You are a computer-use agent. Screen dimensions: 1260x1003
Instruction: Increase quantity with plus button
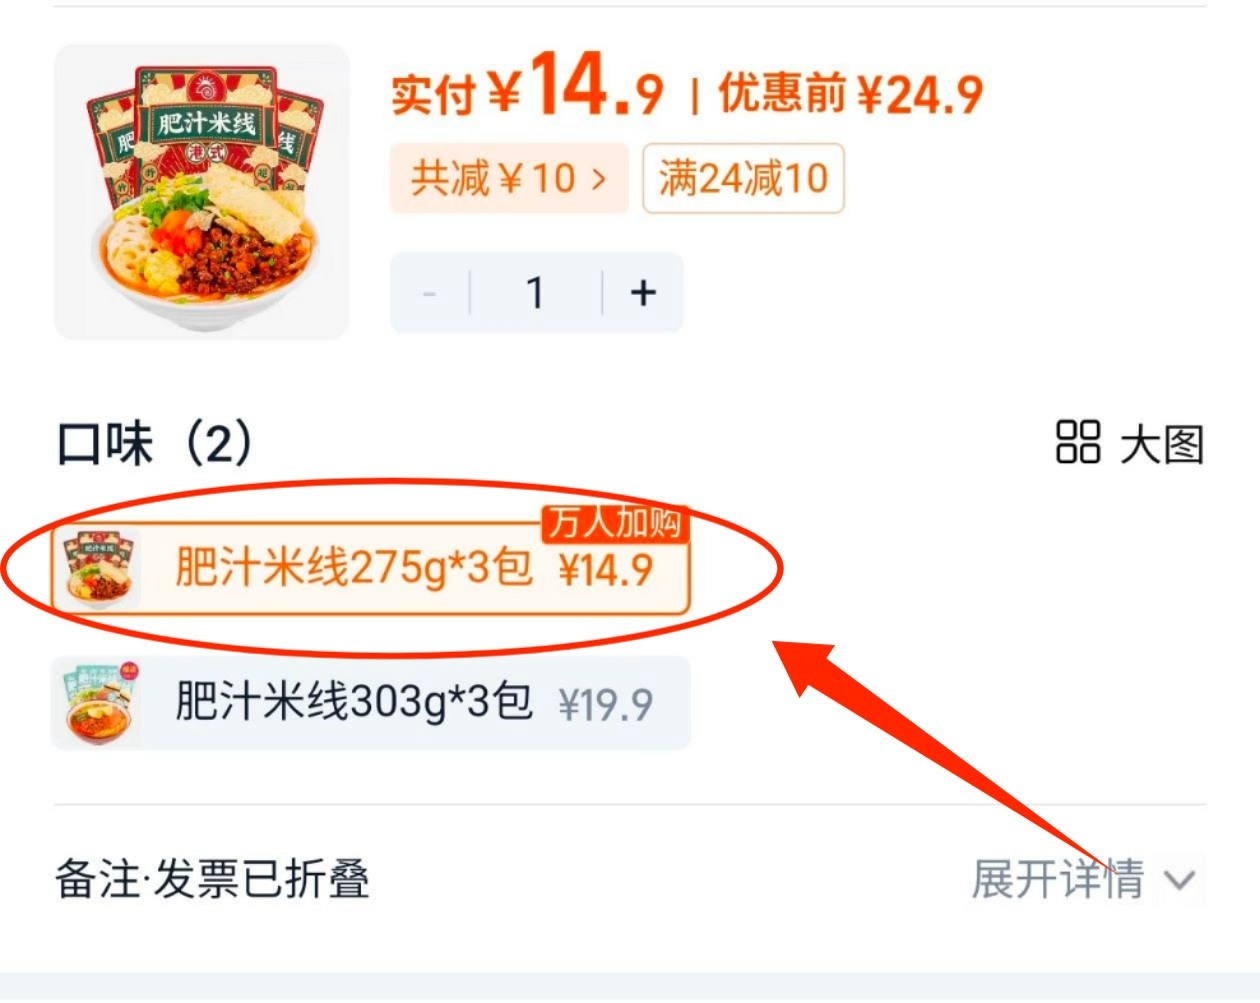click(x=643, y=292)
